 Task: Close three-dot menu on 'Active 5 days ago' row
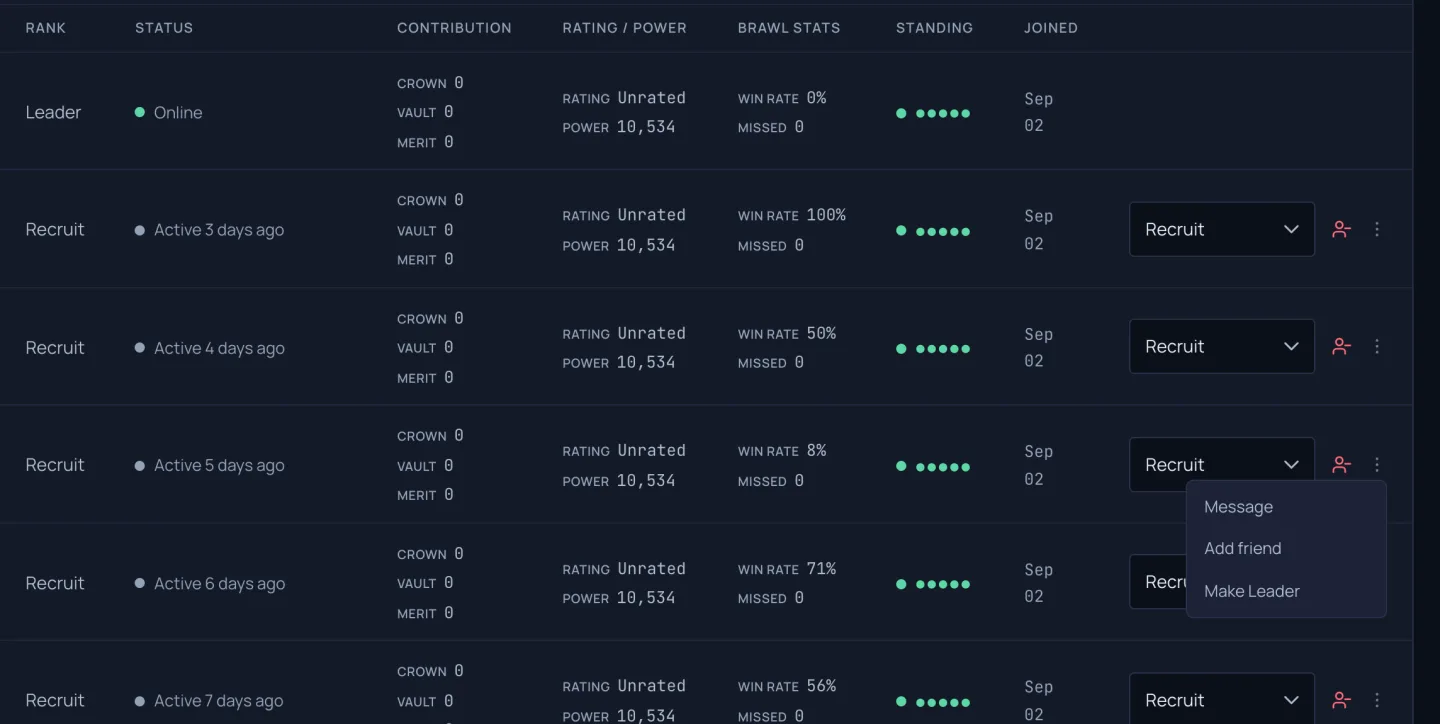click(x=1377, y=465)
